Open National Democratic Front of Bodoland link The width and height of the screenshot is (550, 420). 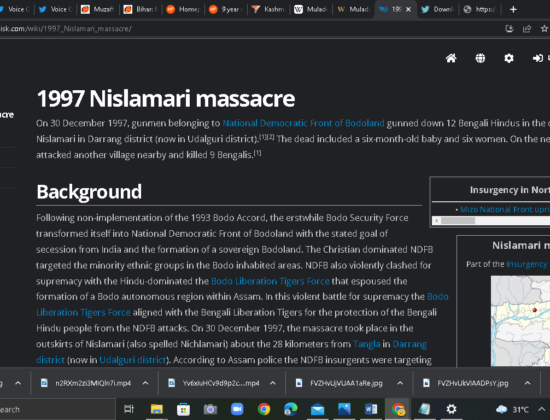click(x=303, y=123)
